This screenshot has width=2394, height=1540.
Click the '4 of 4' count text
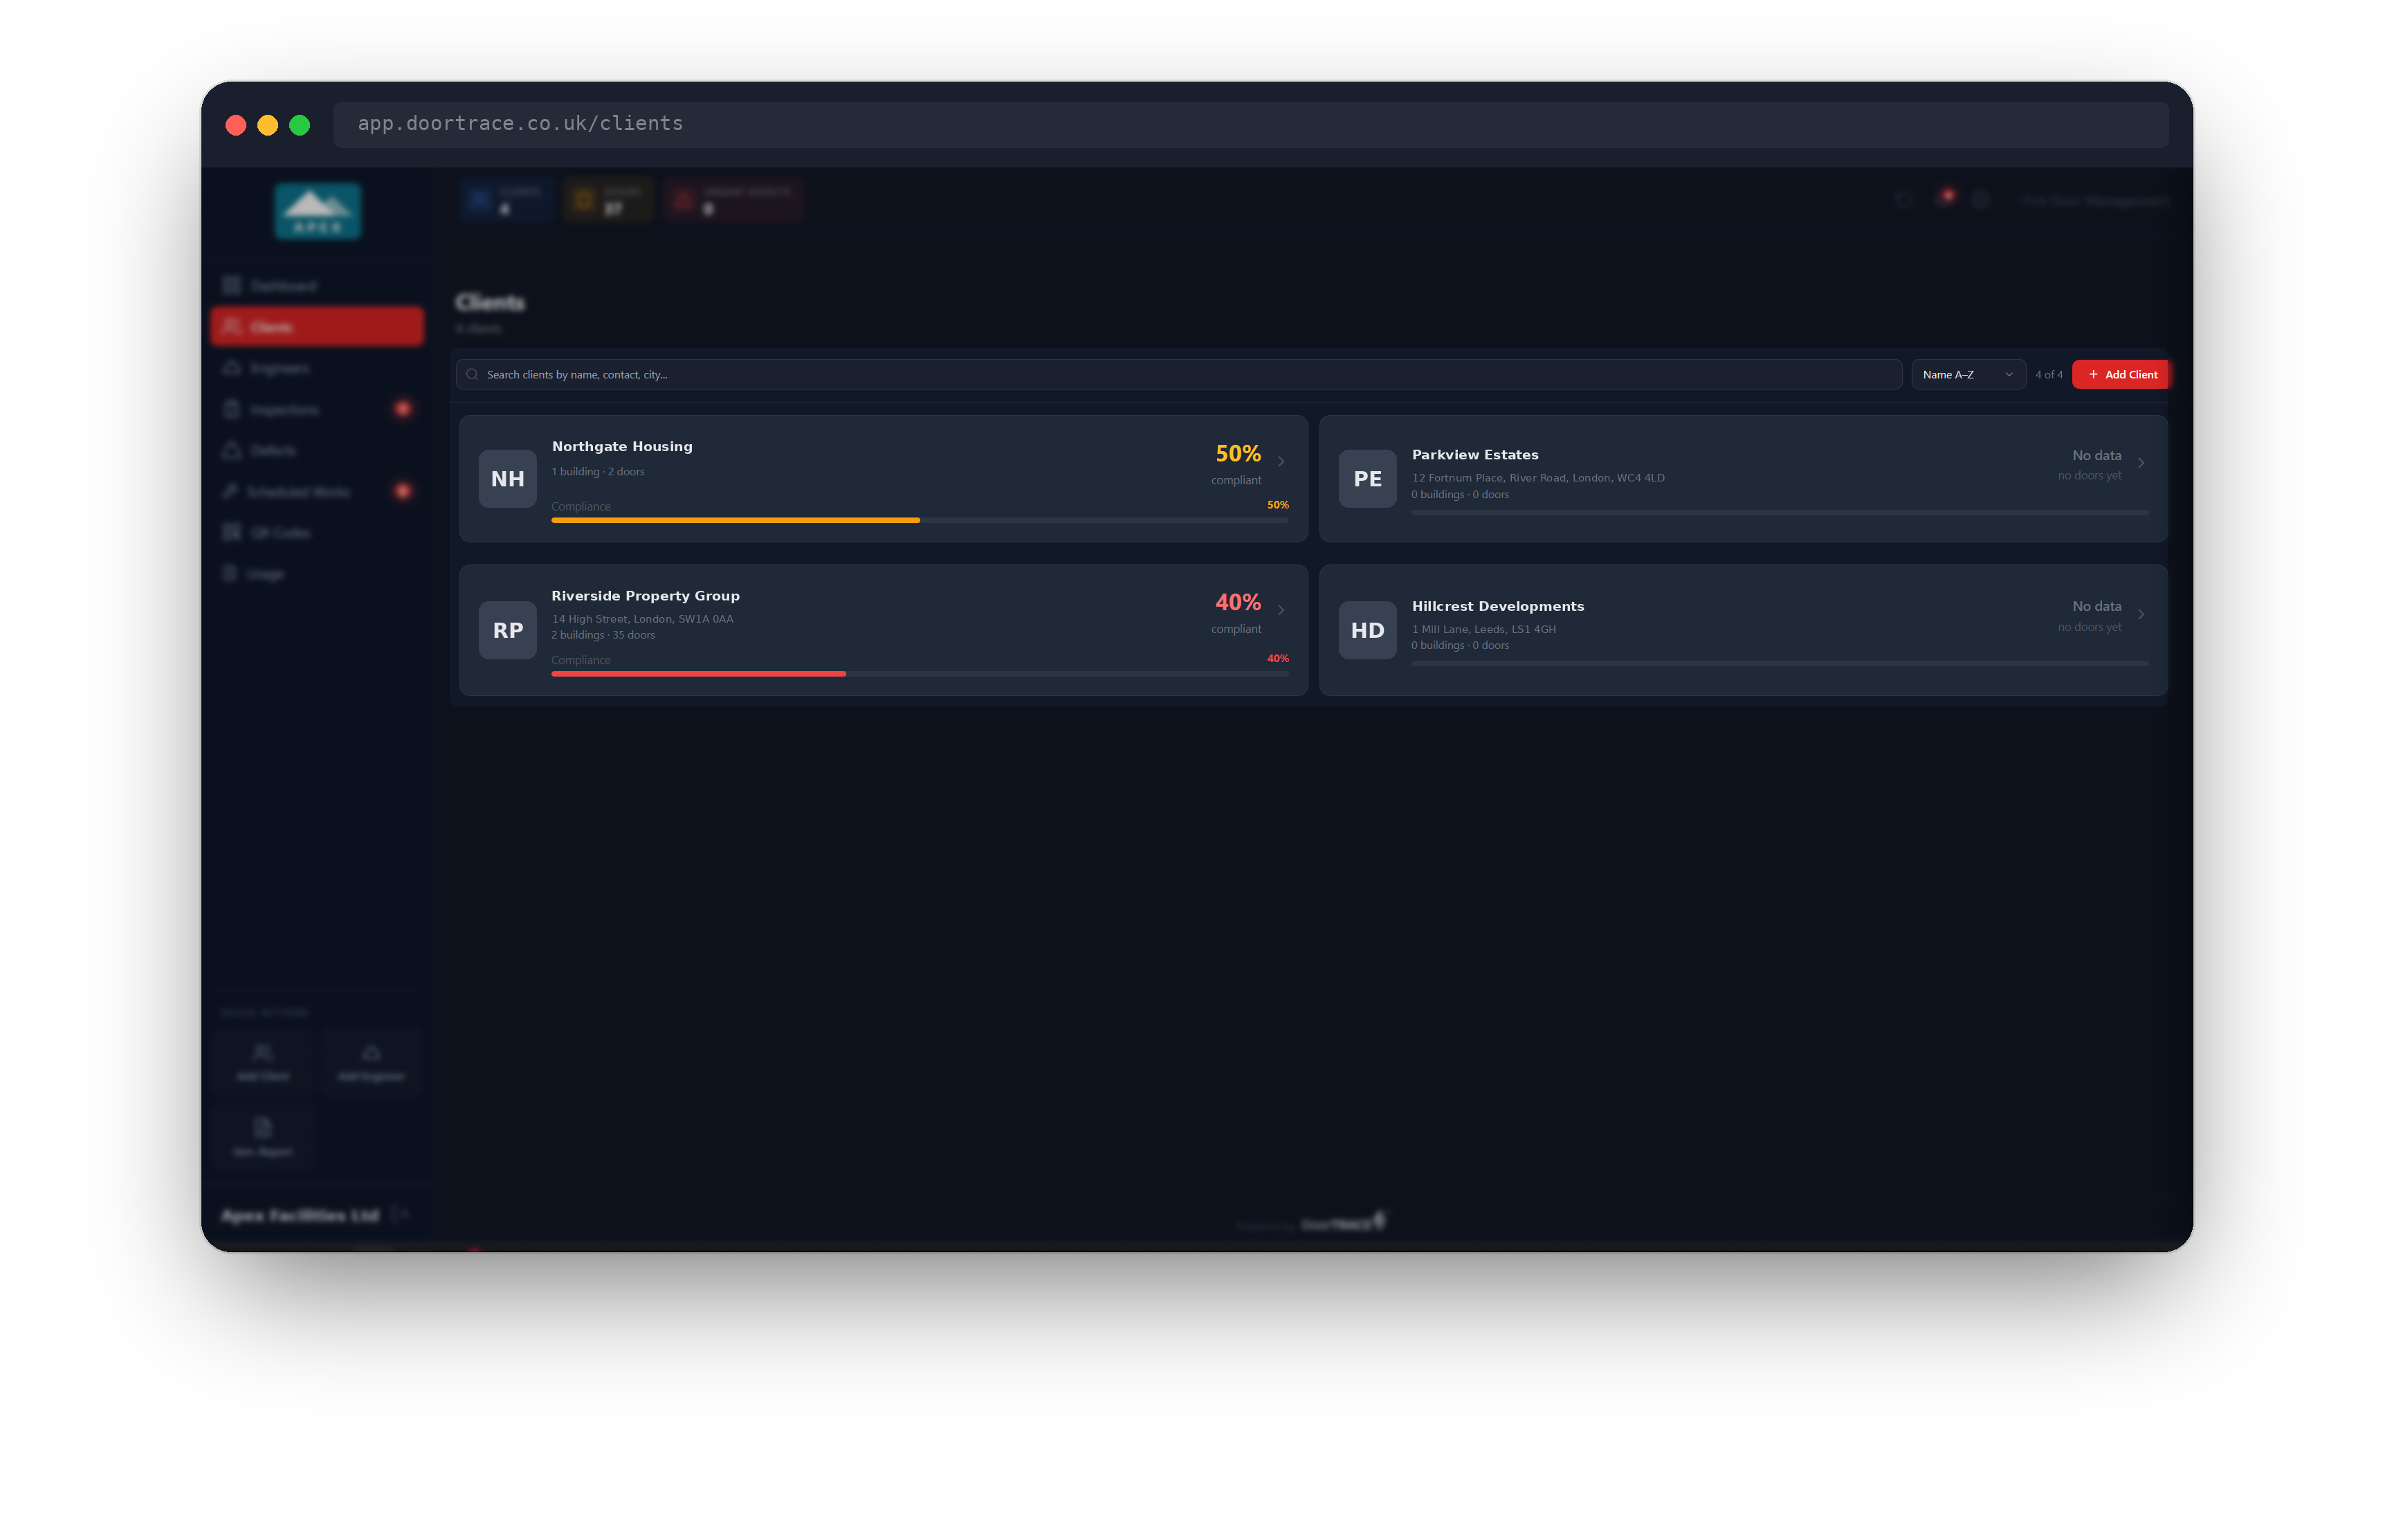(2048, 374)
